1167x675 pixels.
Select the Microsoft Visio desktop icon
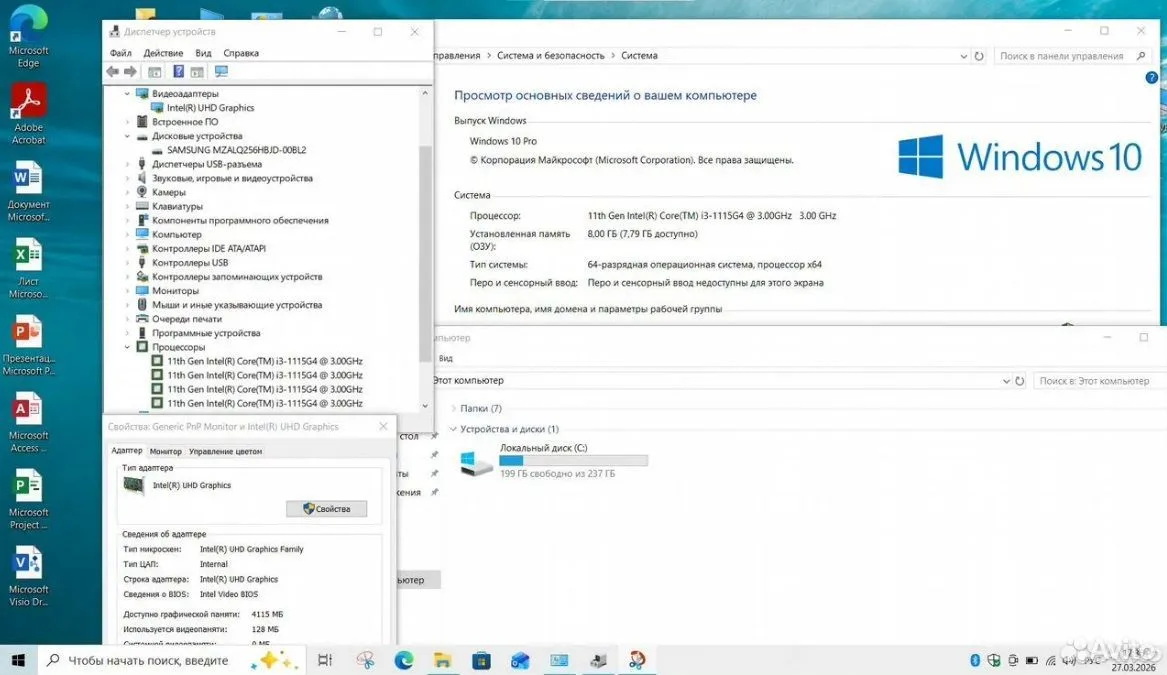28,576
